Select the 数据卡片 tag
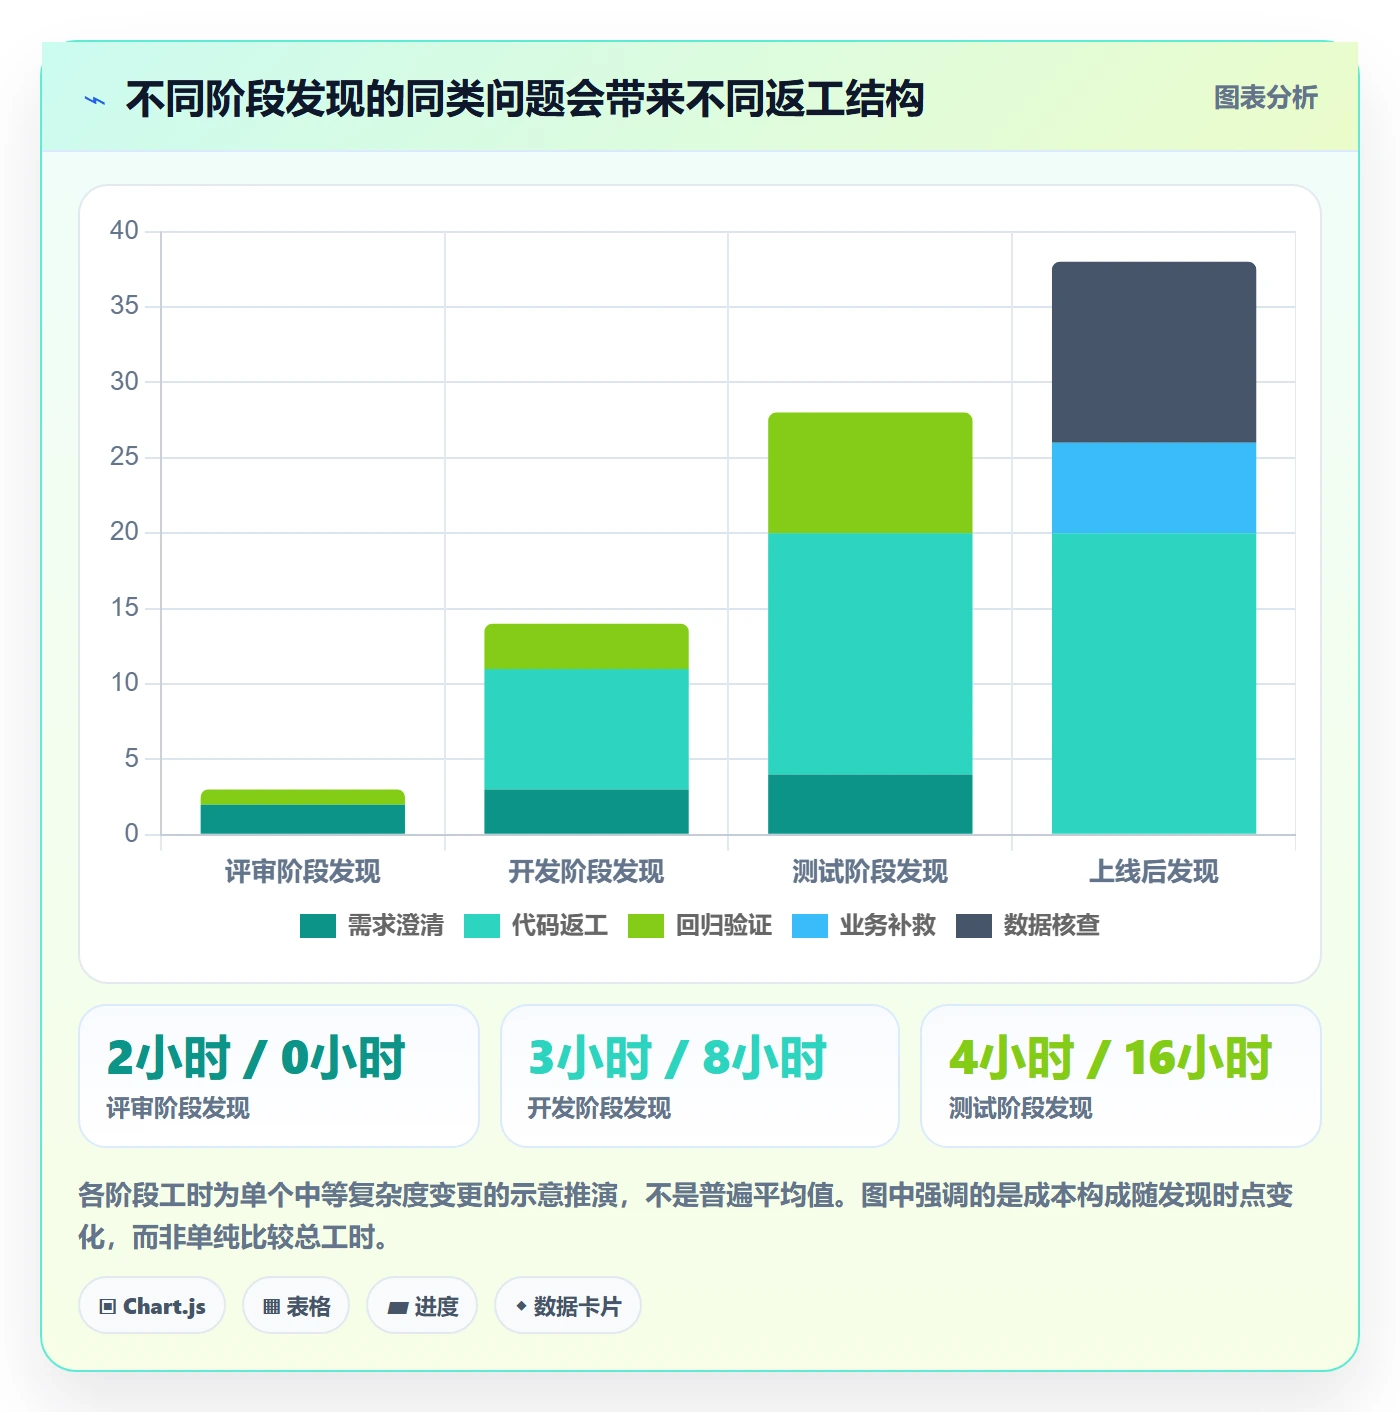 (x=568, y=1306)
